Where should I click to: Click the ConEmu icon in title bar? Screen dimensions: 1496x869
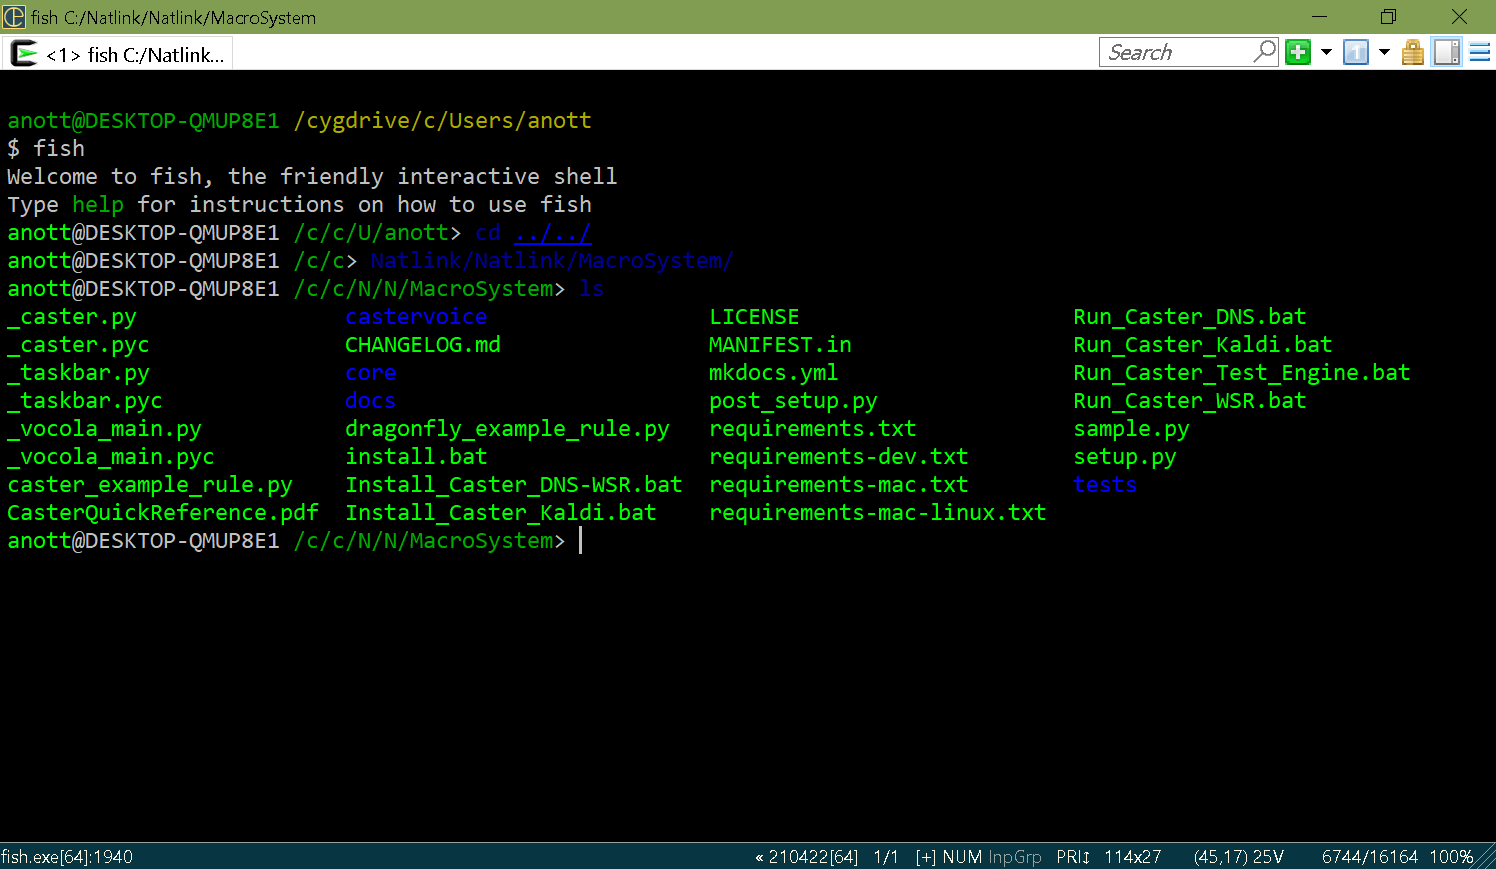(14, 17)
